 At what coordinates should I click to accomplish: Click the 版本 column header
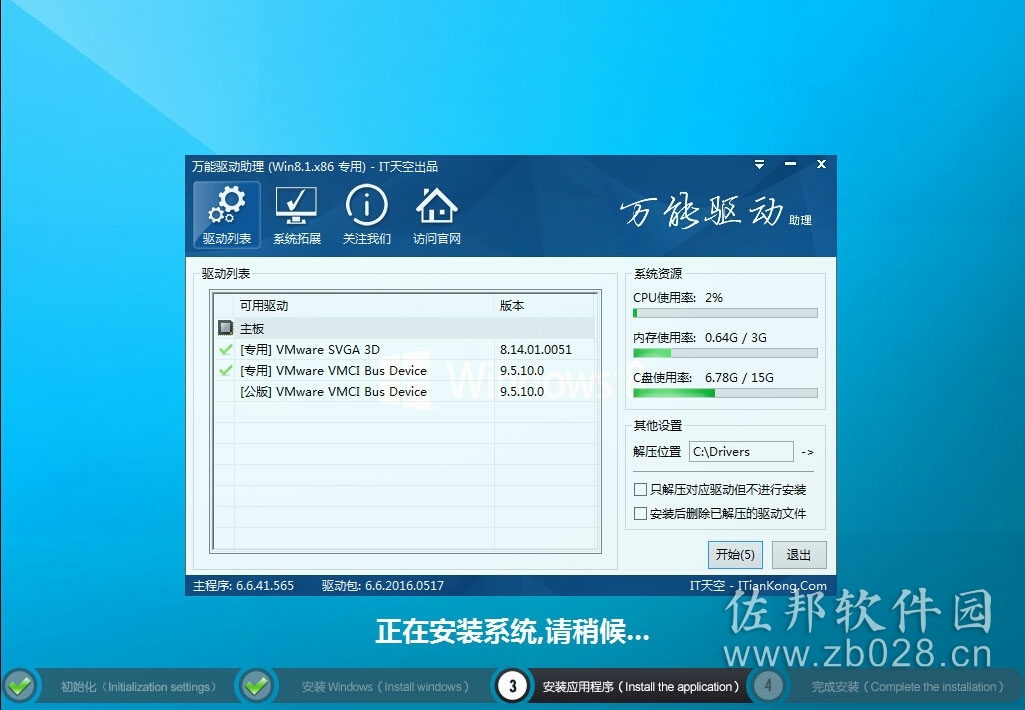(544, 305)
